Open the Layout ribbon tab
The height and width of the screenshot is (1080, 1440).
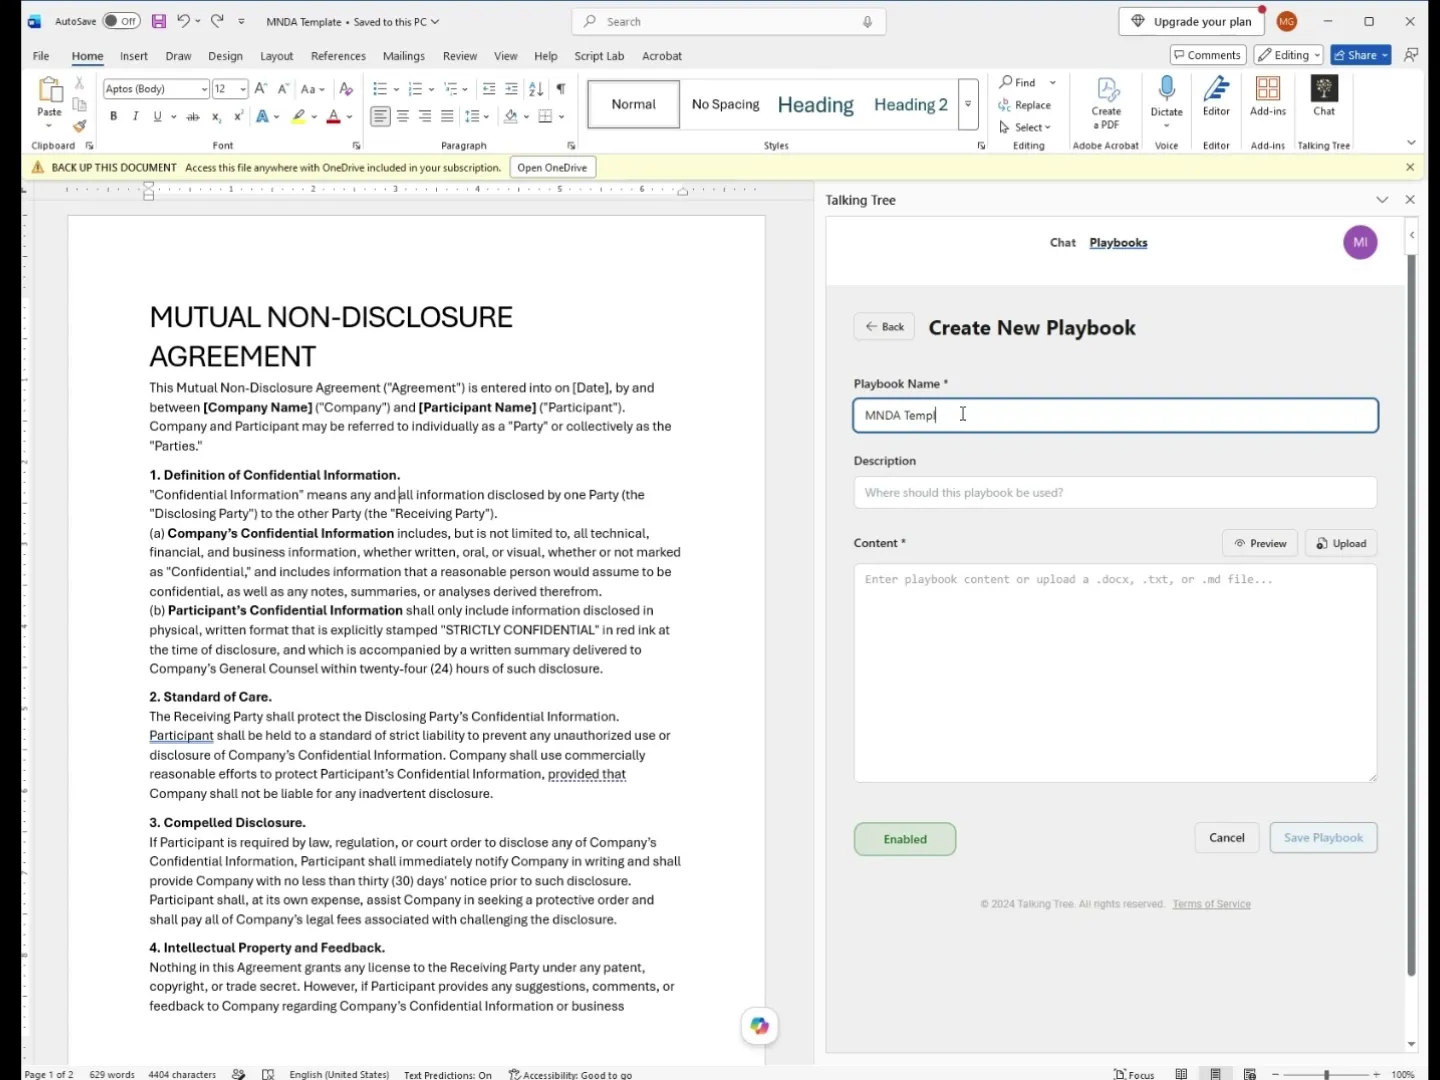pyautogui.click(x=276, y=56)
